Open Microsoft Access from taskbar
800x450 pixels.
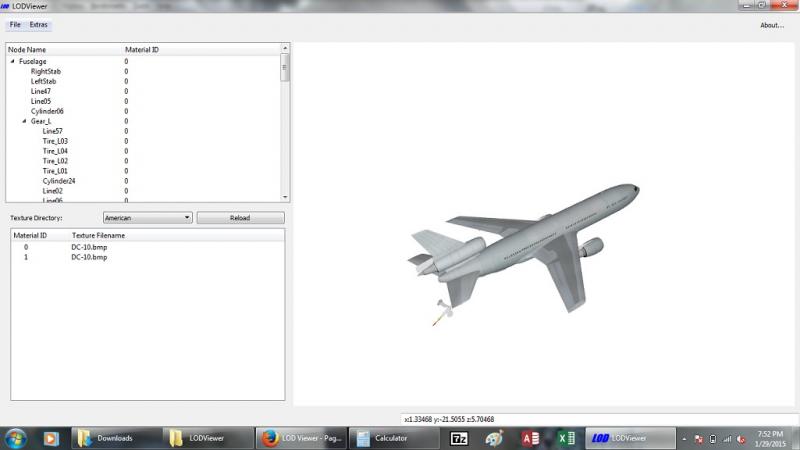[531, 438]
